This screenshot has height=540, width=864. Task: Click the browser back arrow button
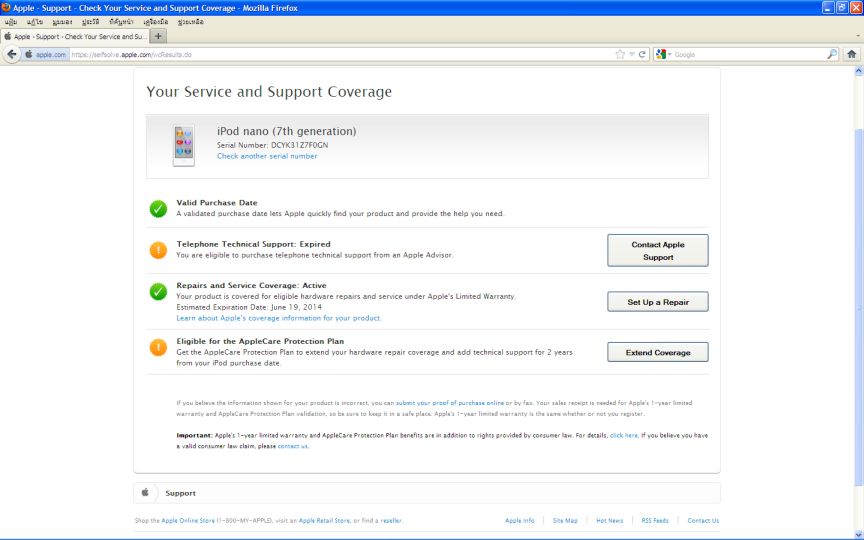click(x=12, y=54)
